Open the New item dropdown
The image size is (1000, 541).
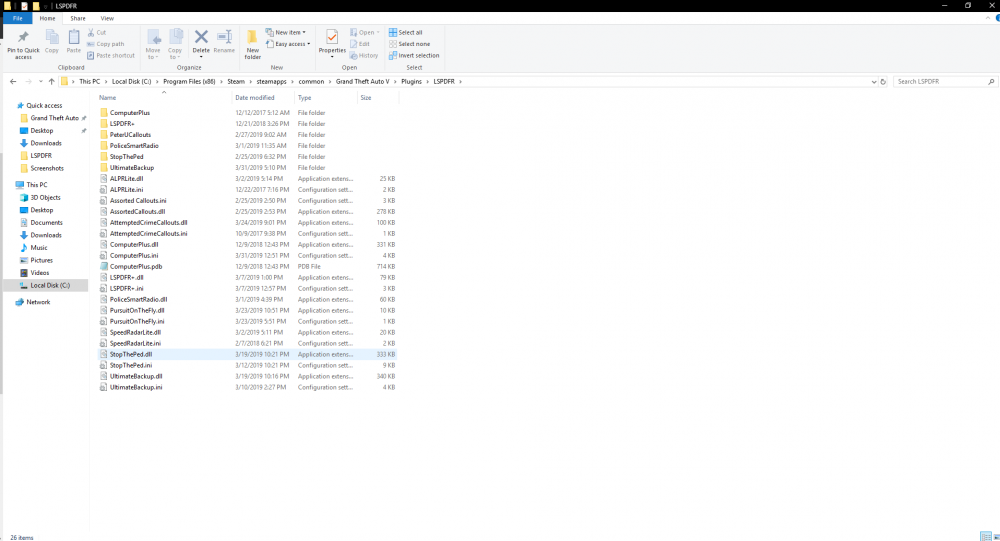click(x=286, y=33)
